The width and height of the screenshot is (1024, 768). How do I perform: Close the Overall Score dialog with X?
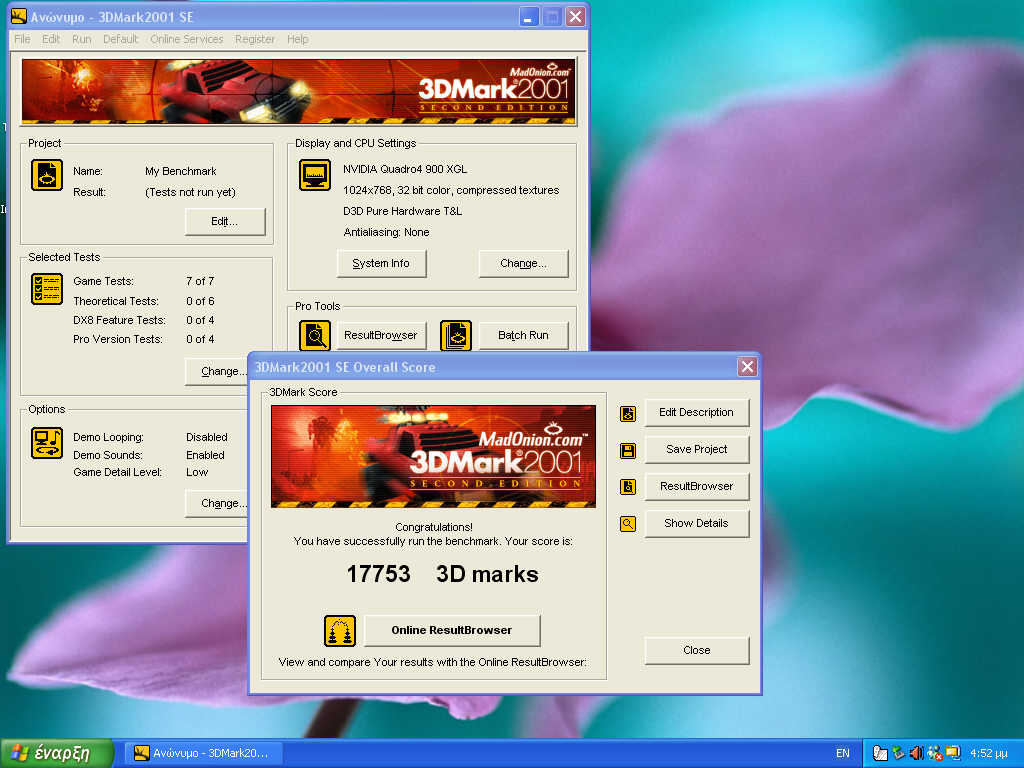tap(747, 367)
